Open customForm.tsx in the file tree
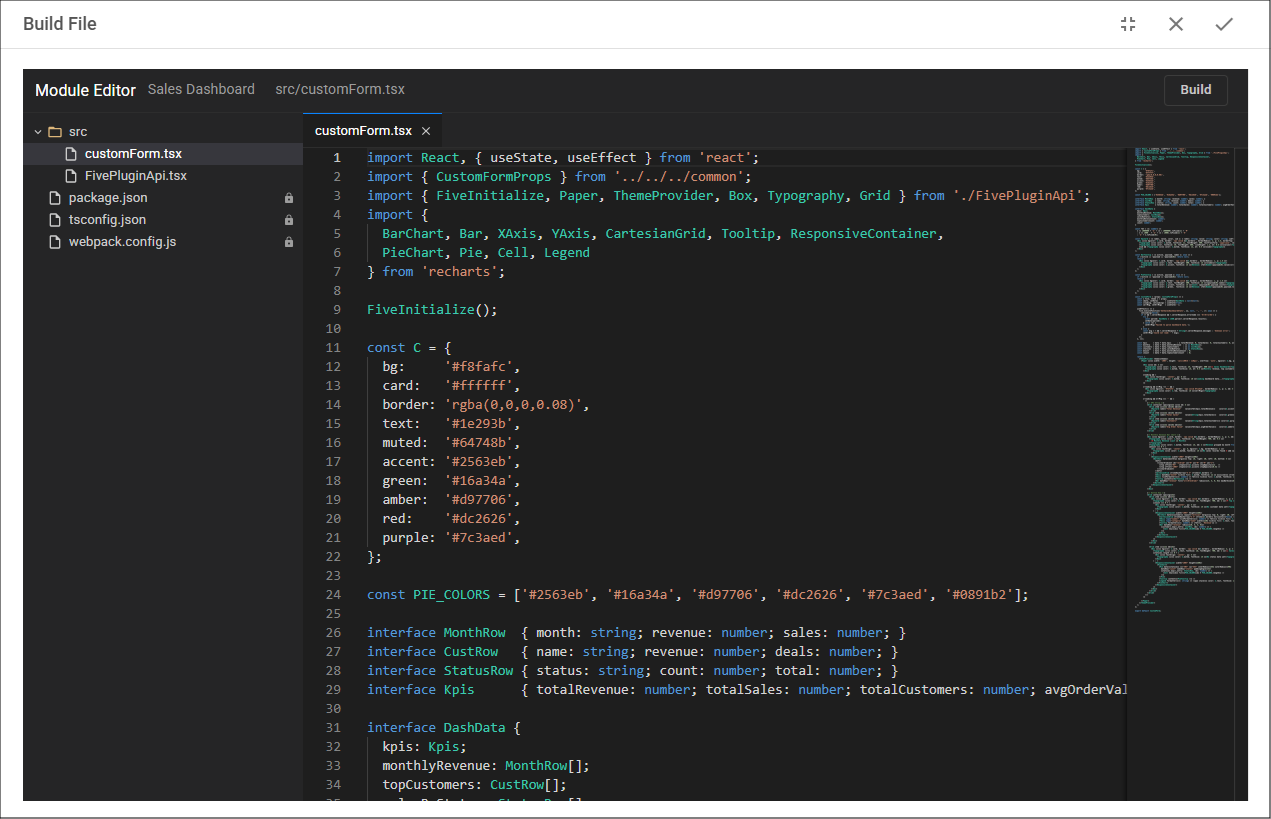 [x=163, y=154]
